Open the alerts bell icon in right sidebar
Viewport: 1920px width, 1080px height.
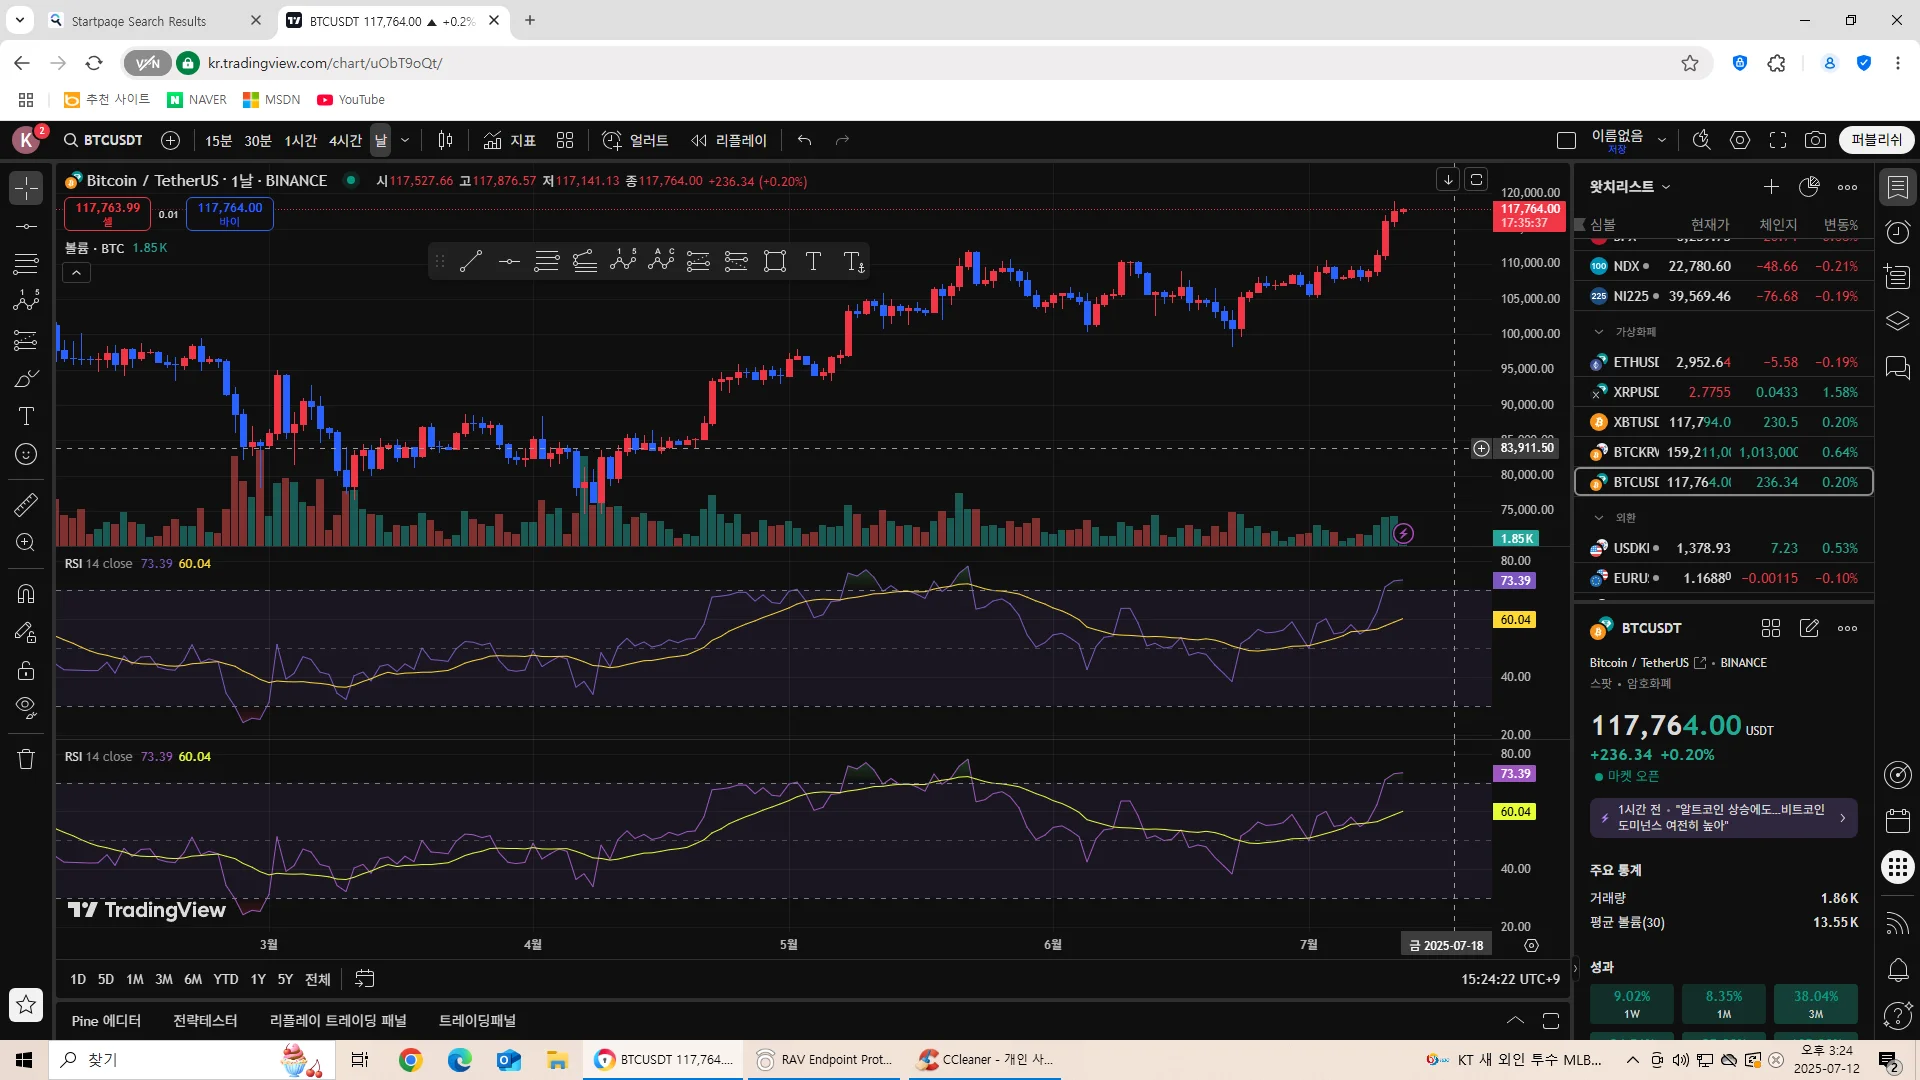(x=1897, y=969)
